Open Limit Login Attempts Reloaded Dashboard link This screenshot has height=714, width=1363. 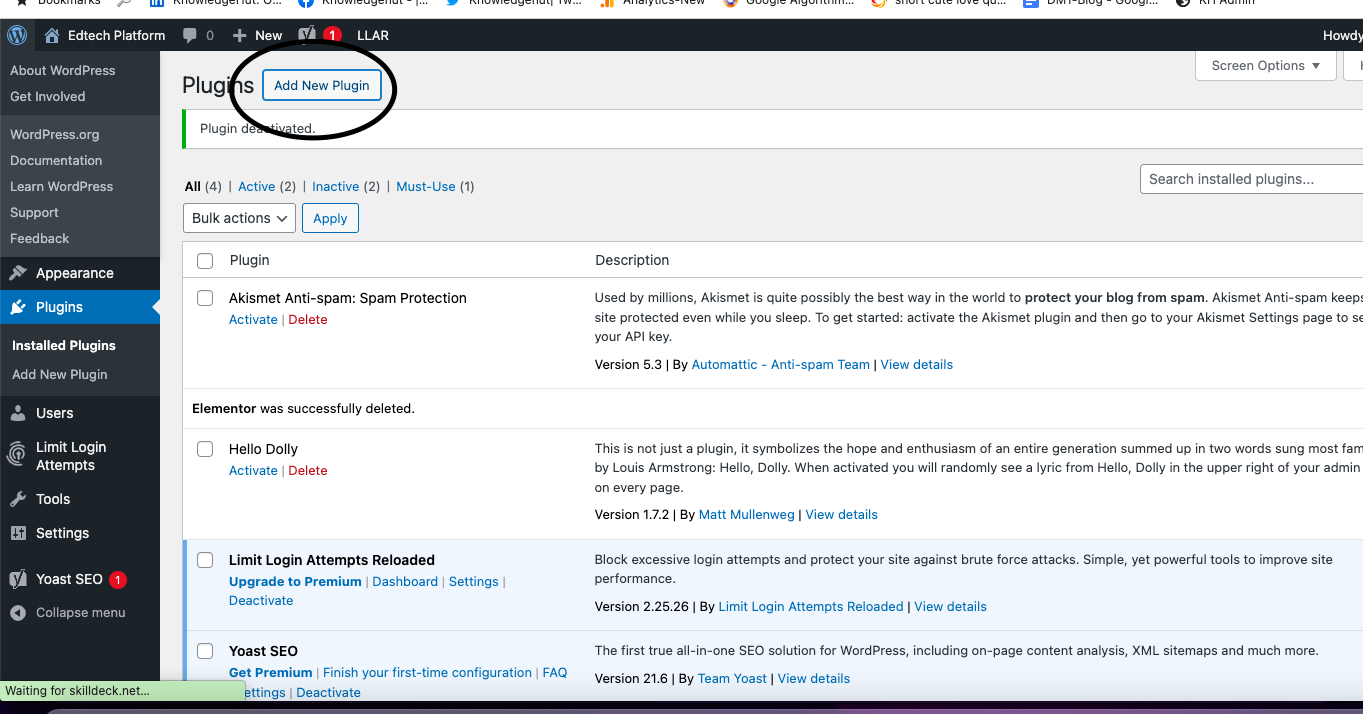405,582
